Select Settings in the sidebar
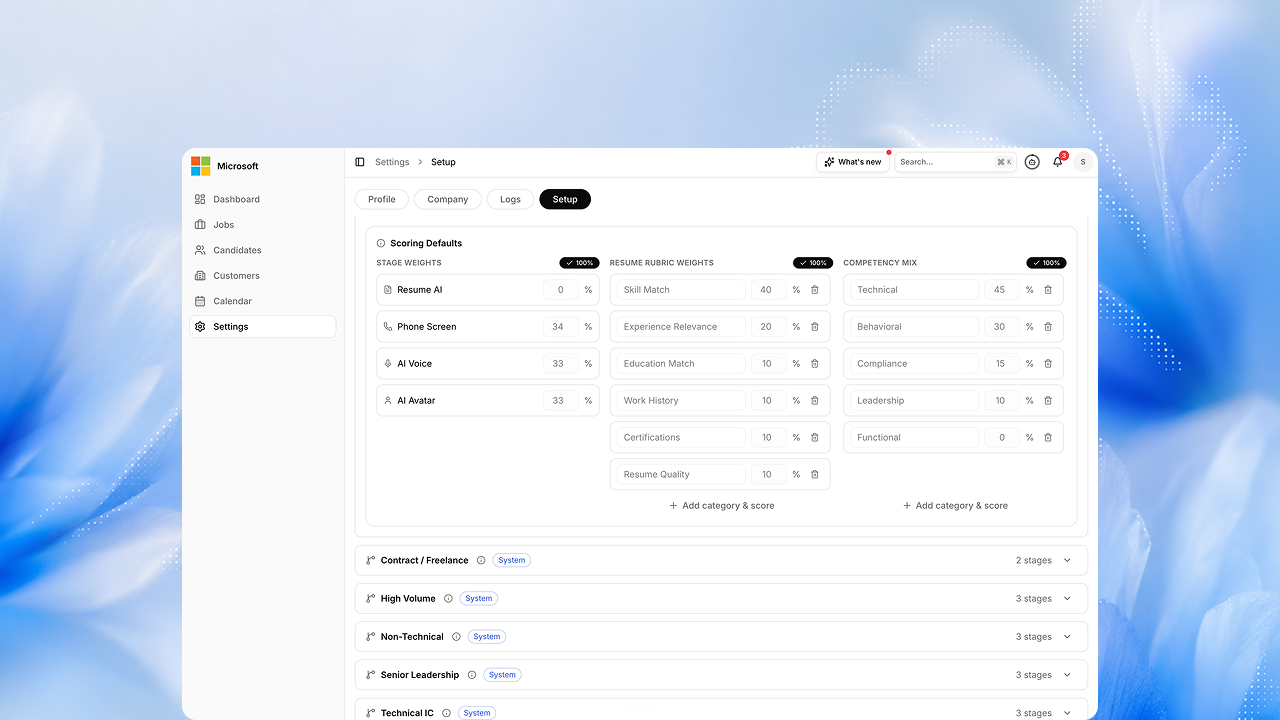Screen dimensions: 1280x720 pos(263,327)
